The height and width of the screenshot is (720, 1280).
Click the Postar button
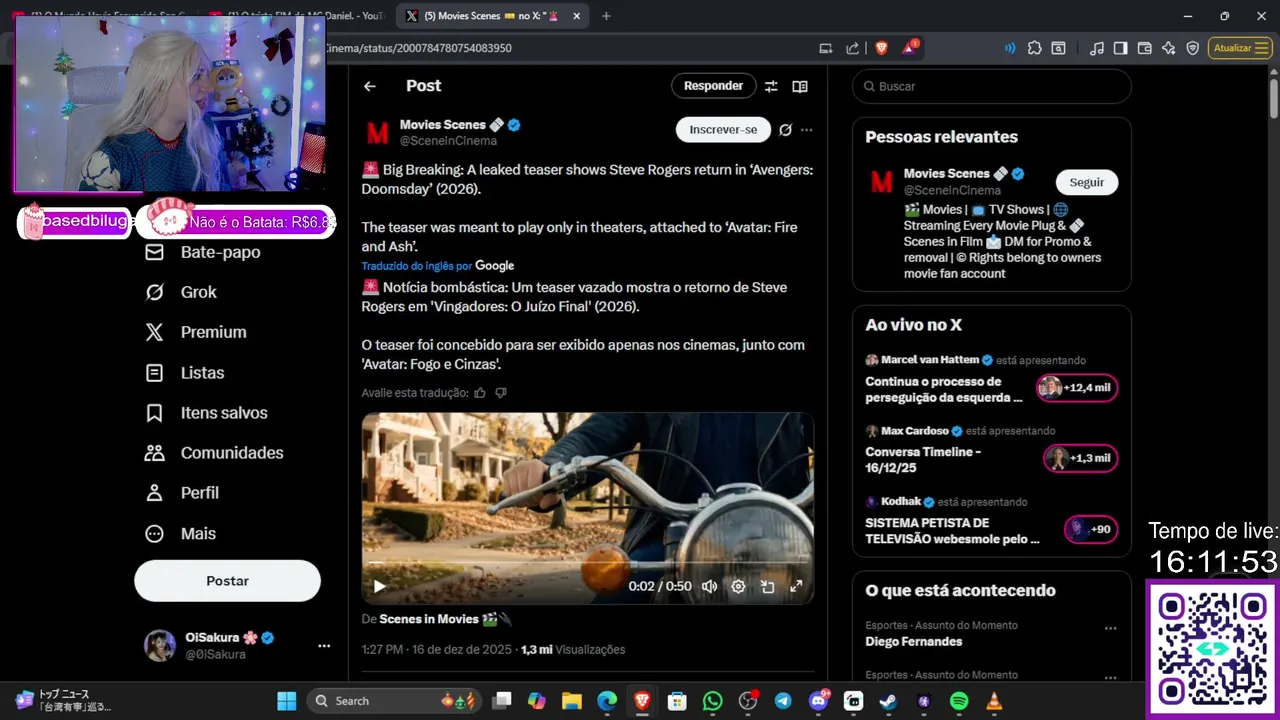point(227,581)
